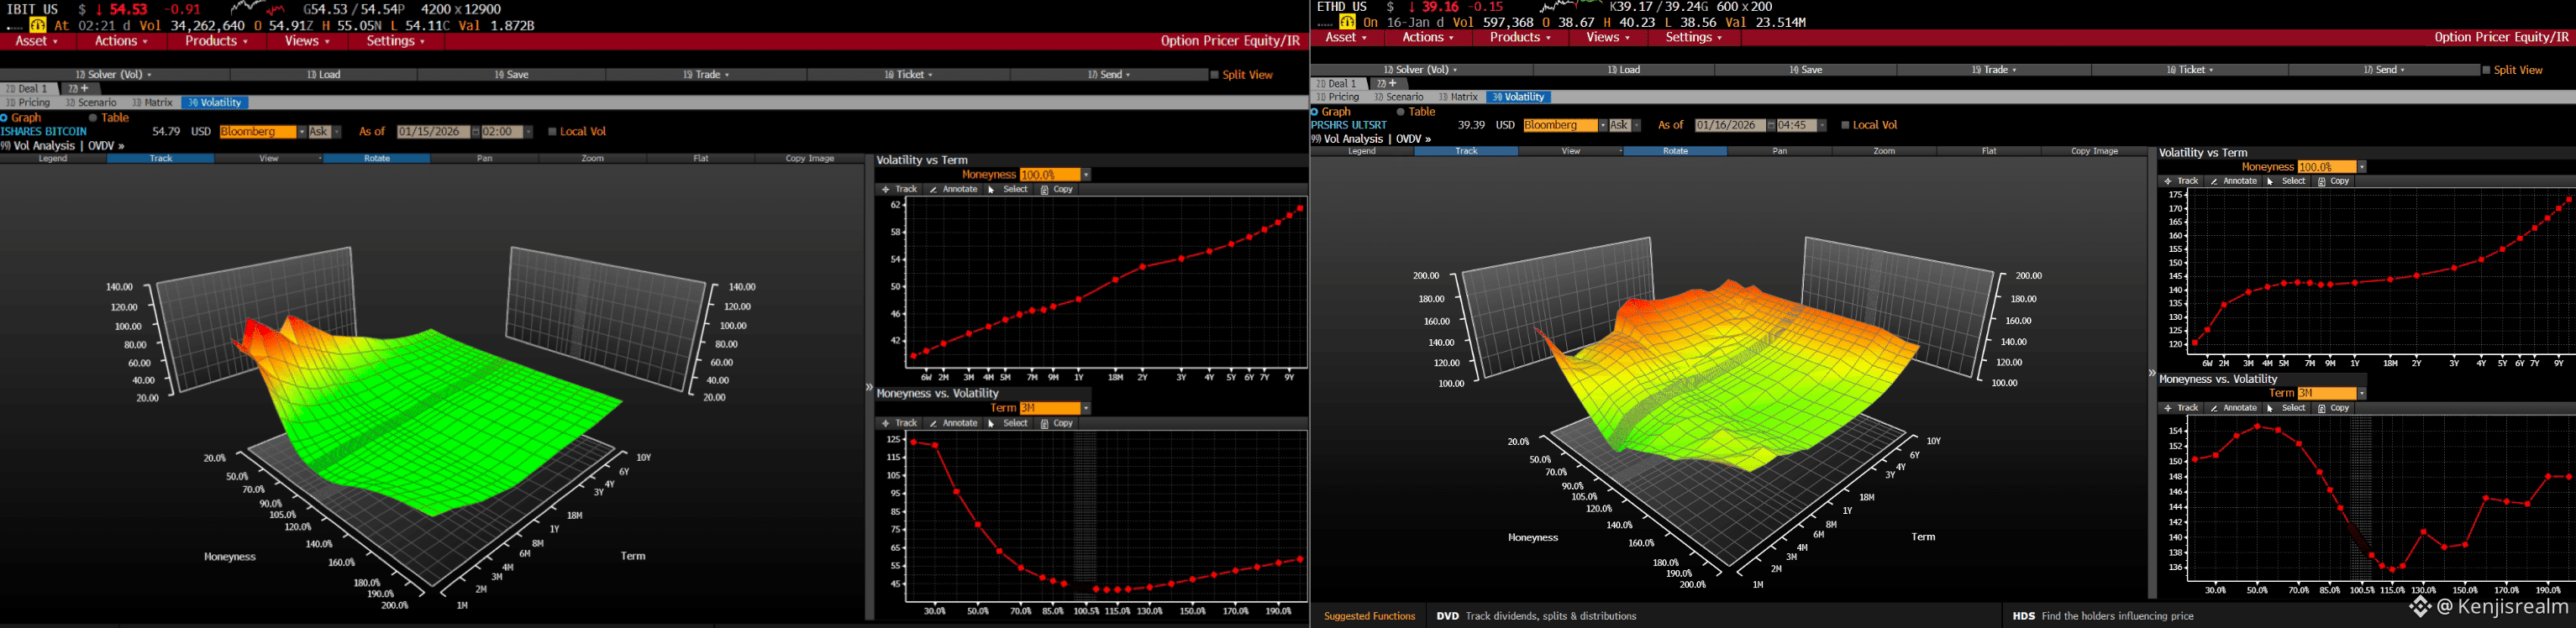
Task: Enable Local Vol checkbox in IBIT panel
Action: pyautogui.click(x=552, y=132)
